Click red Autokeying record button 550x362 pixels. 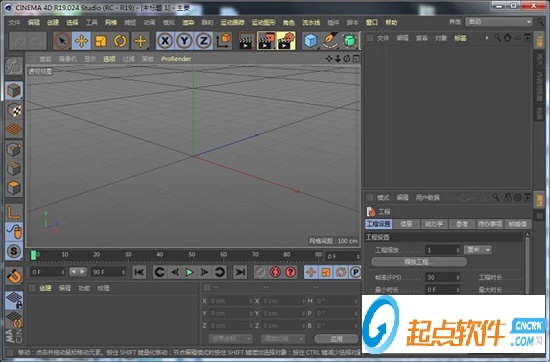(275, 272)
